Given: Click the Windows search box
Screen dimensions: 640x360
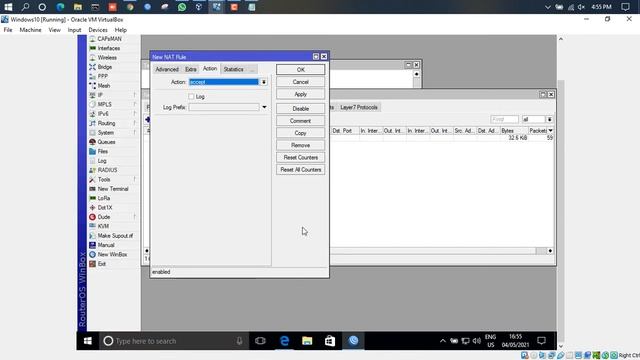Looking at the screenshot, I should (174, 341).
